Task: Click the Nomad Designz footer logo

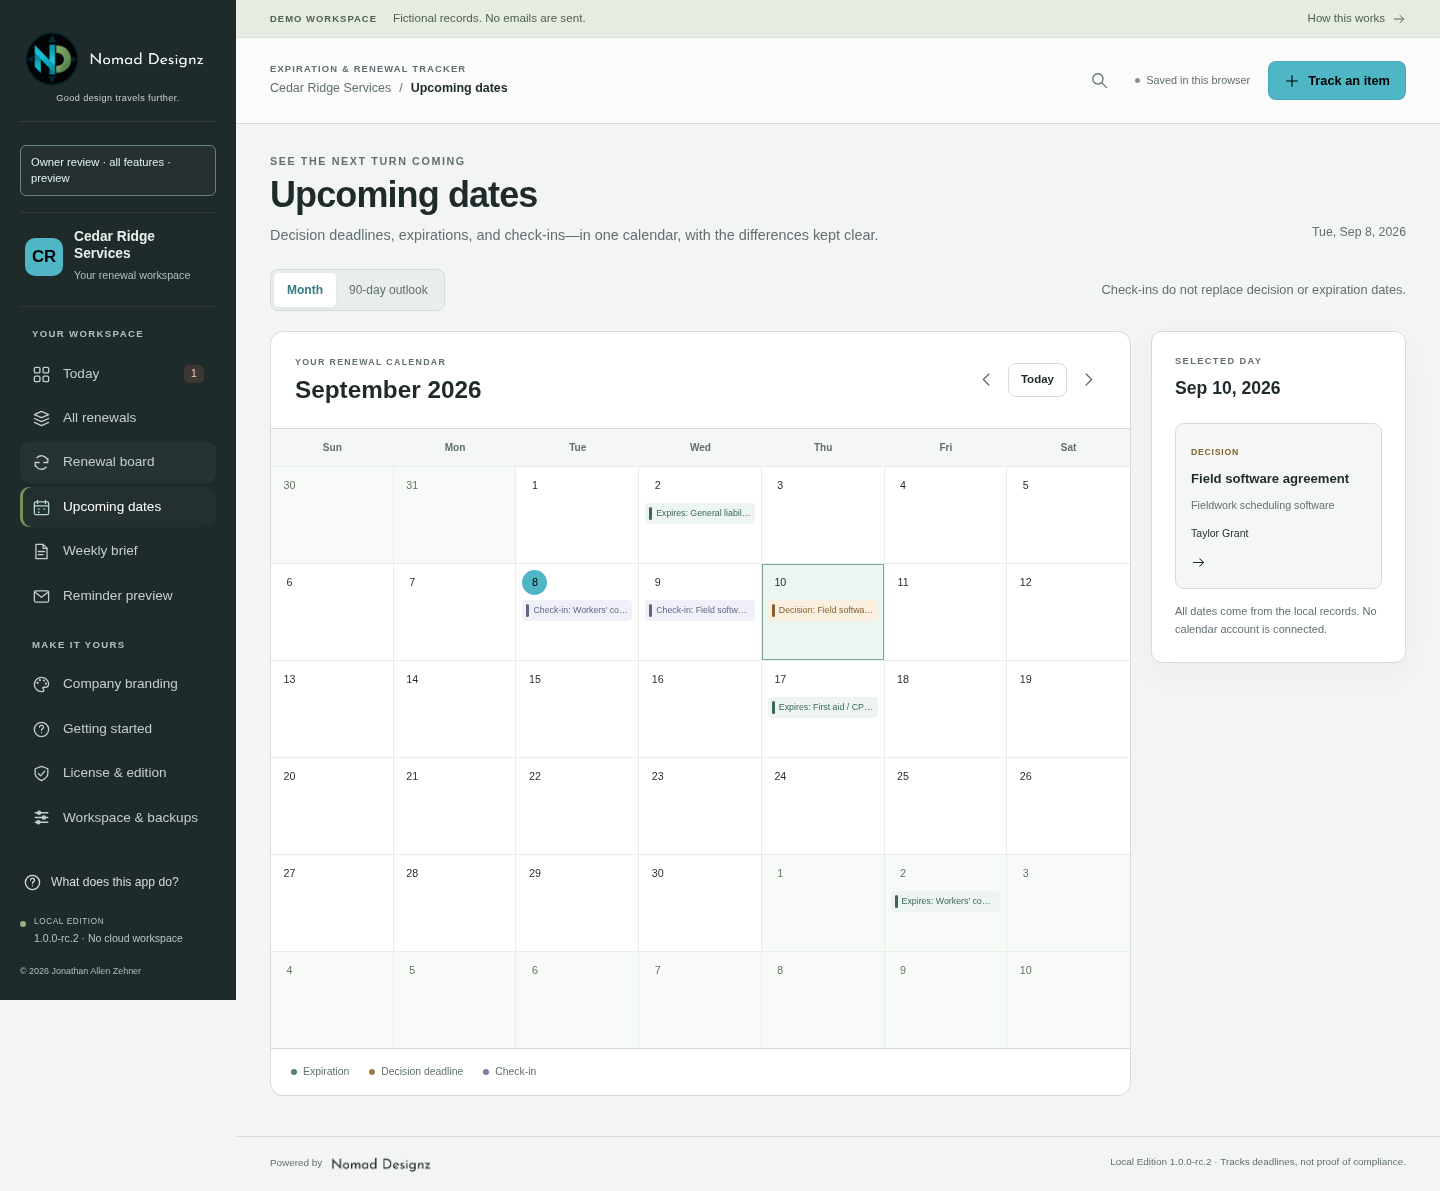Action: [x=381, y=1164]
